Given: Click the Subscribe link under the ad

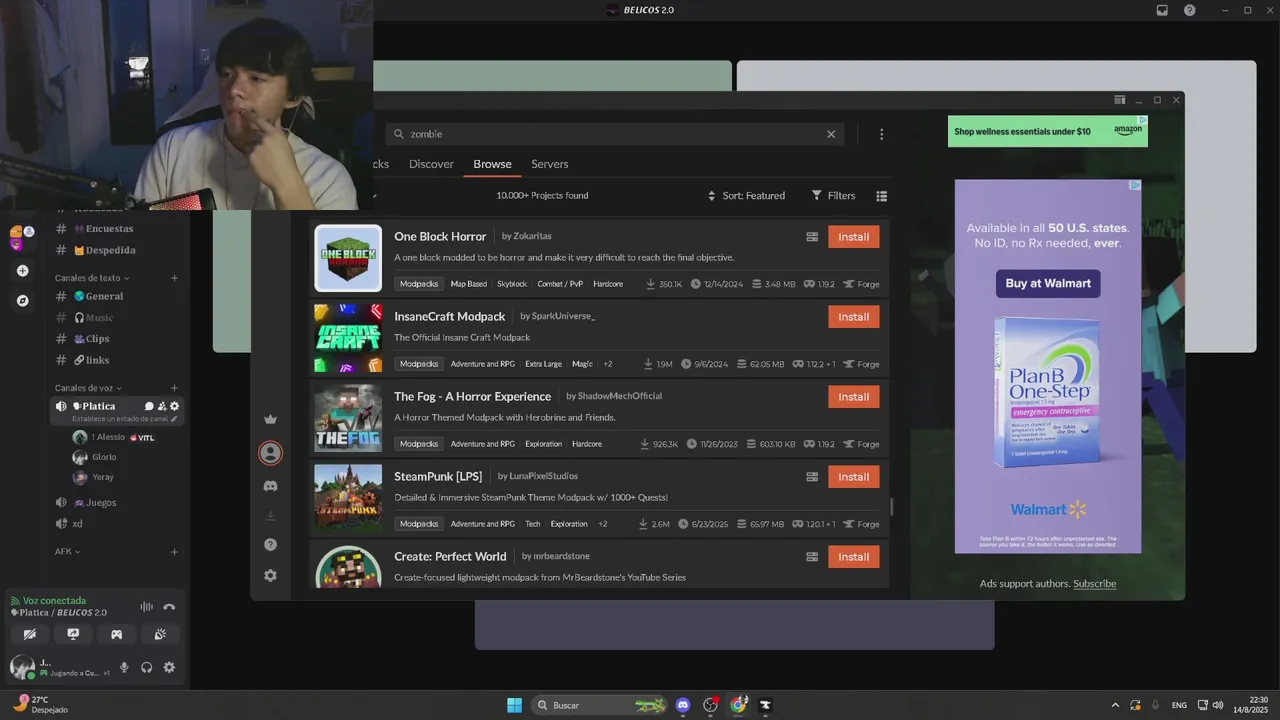Looking at the screenshot, I should pos(1094,584).
